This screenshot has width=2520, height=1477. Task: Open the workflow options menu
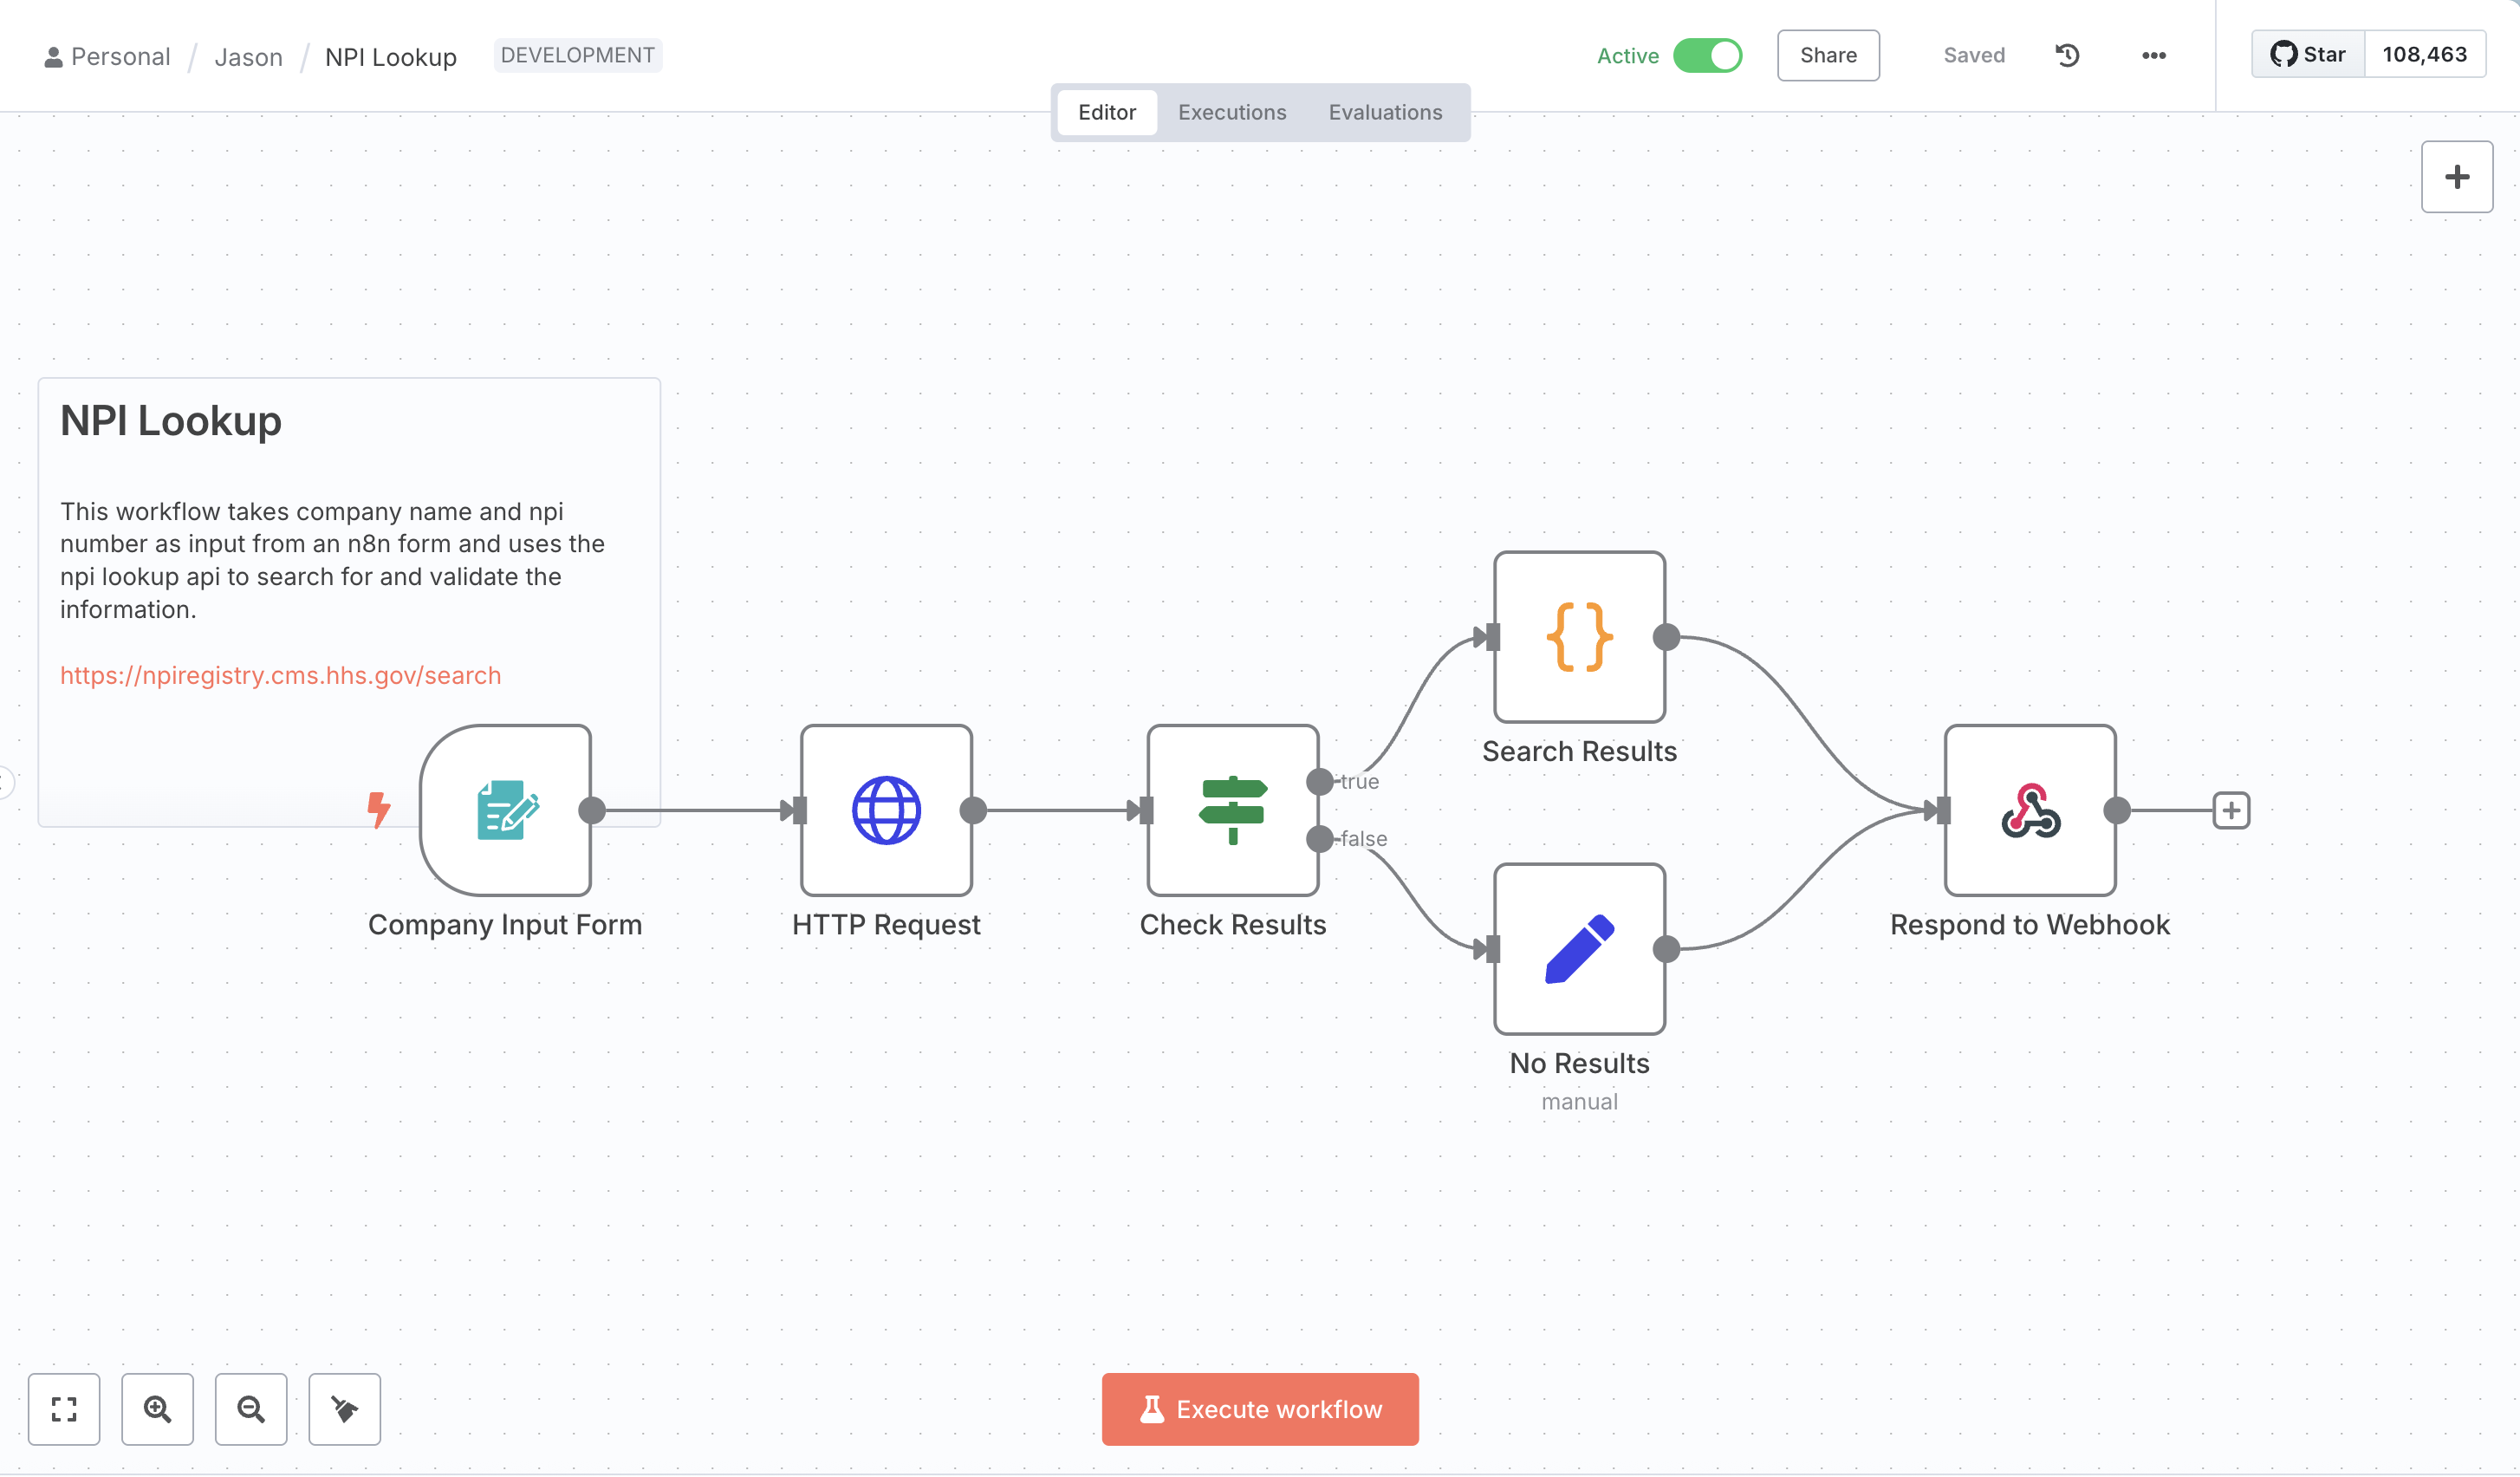[x=2153, y=55]
